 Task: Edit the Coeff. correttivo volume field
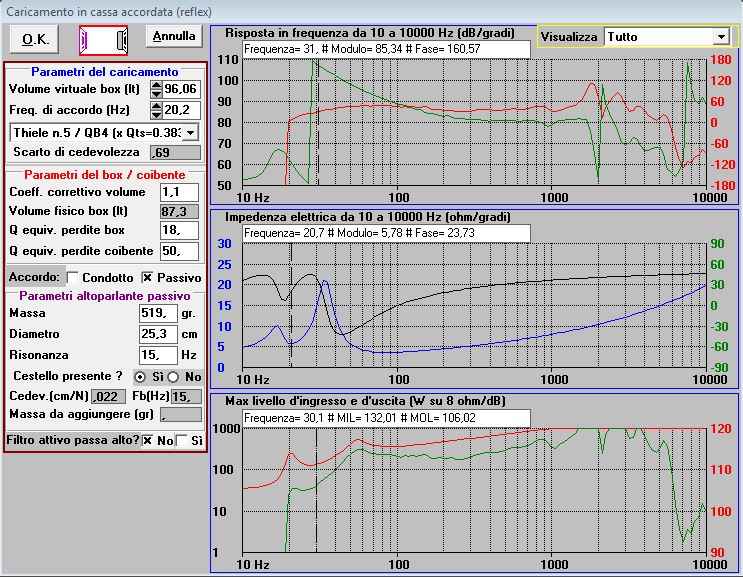click(179, 192)
